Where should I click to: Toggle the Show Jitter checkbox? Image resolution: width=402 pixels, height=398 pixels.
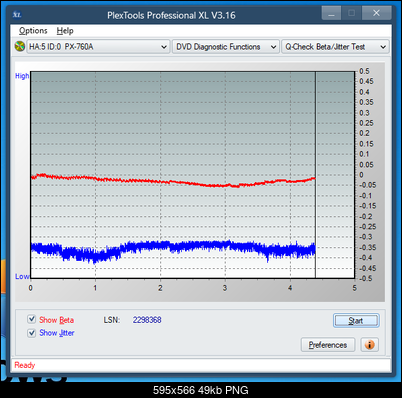(x=31, y=333)
